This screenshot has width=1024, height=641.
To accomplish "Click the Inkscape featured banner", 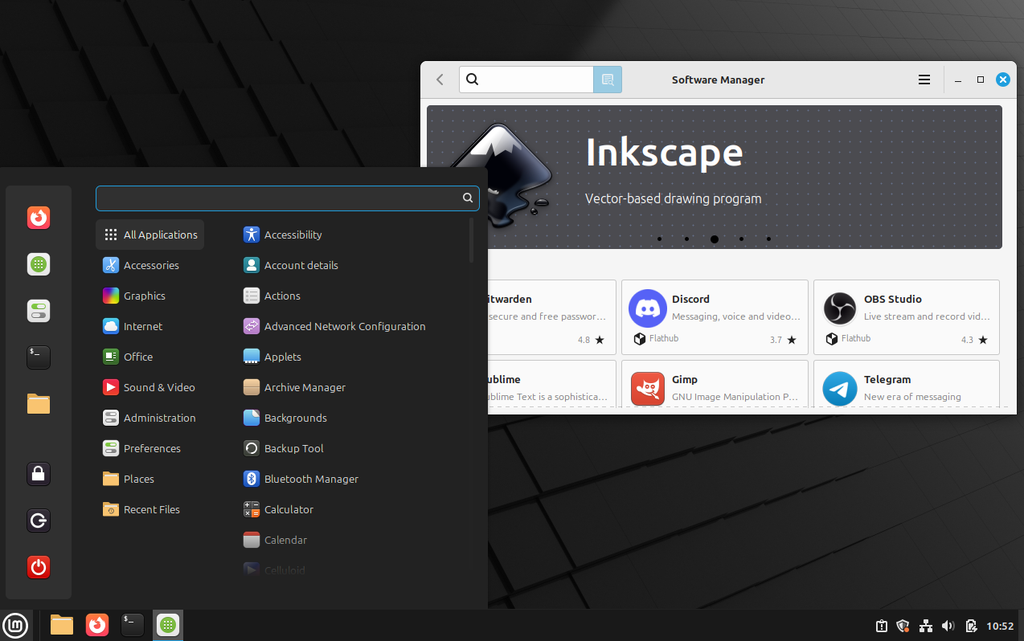I will (x=714, y=177).
